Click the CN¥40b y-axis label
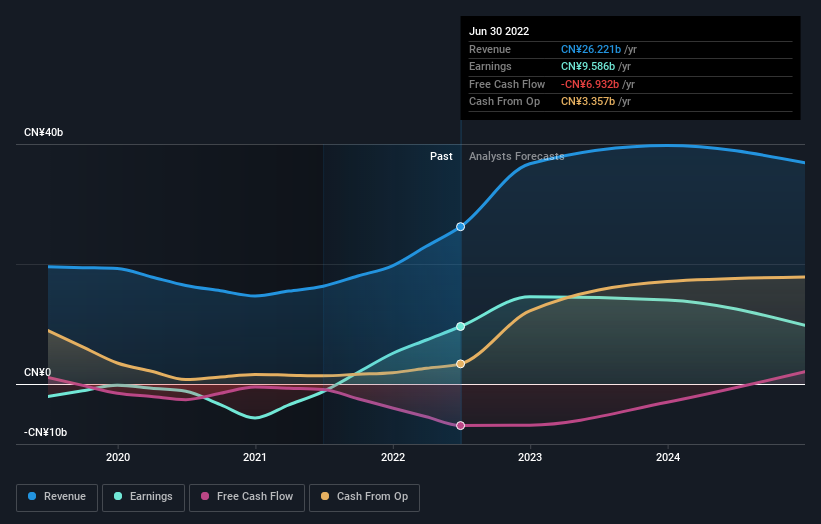 point(43,132)
